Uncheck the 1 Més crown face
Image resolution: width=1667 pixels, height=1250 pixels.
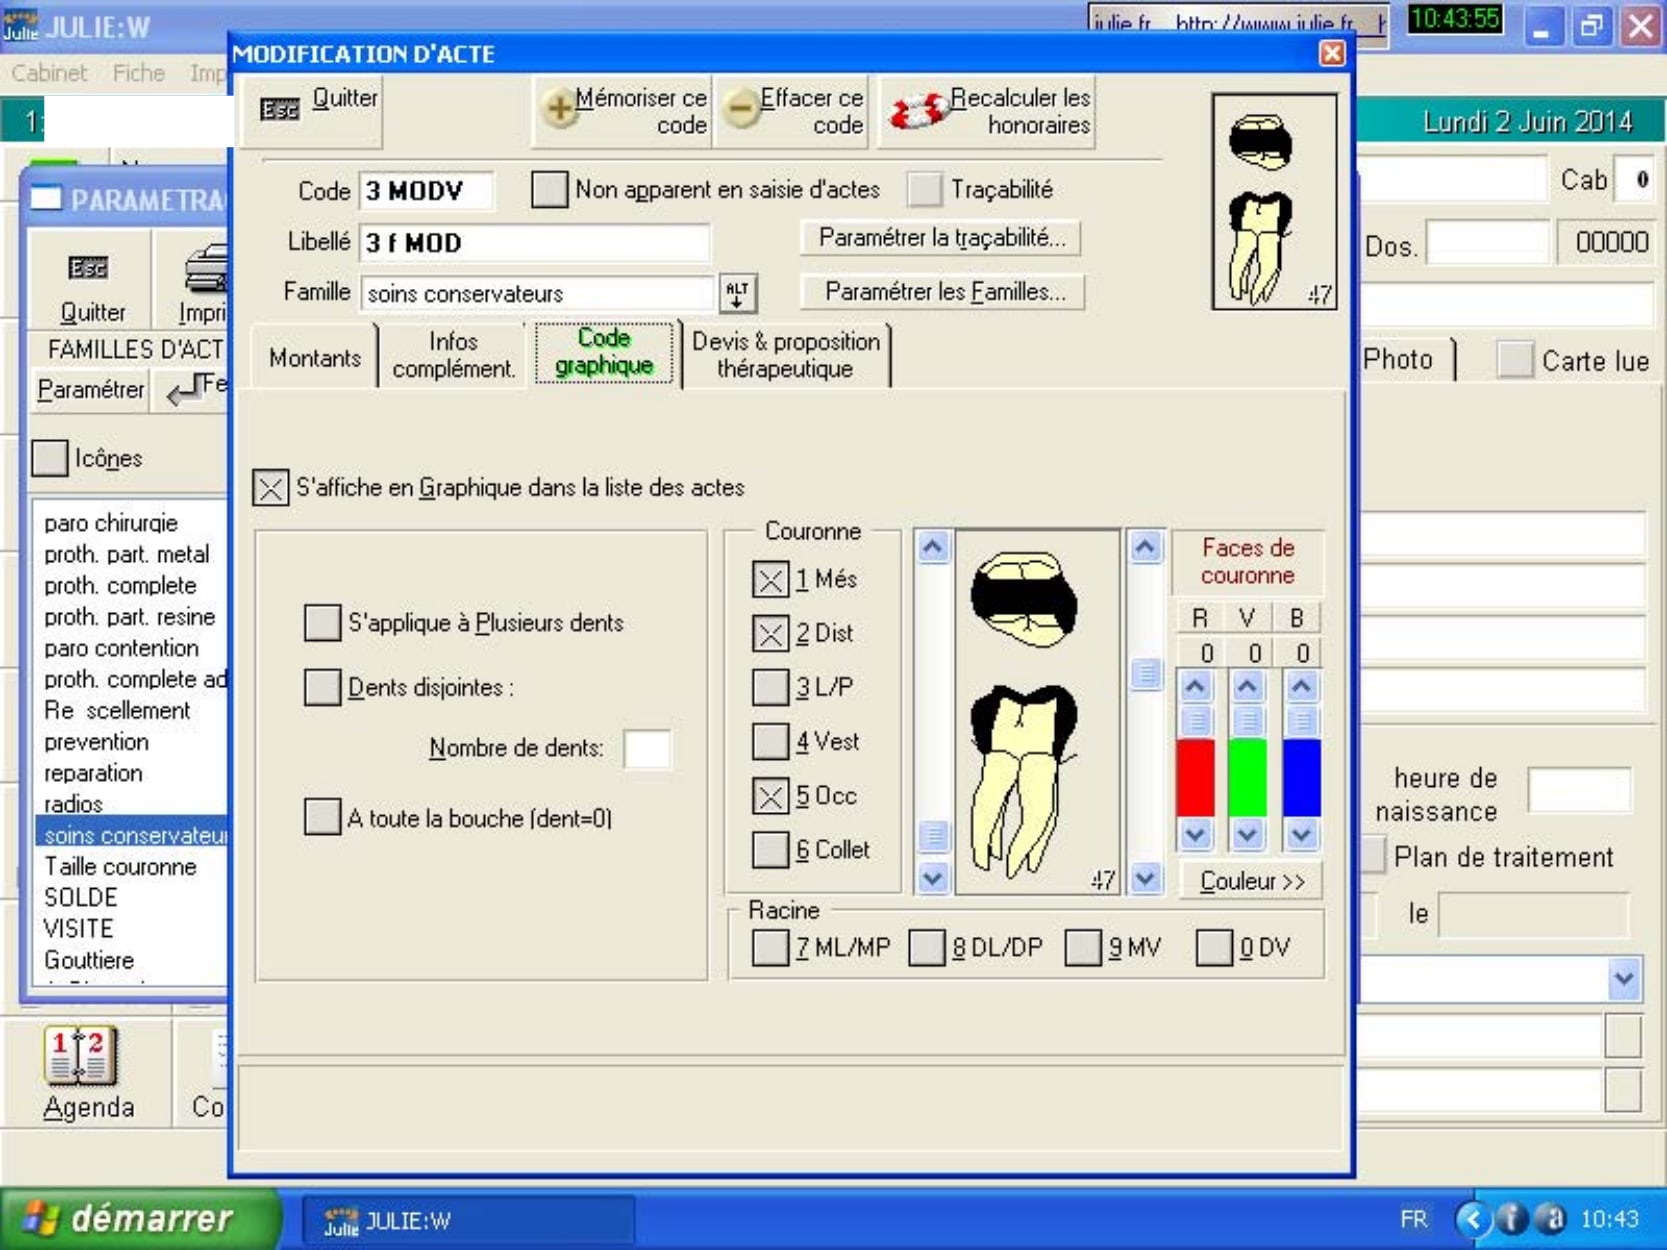(x=770, y=579)
